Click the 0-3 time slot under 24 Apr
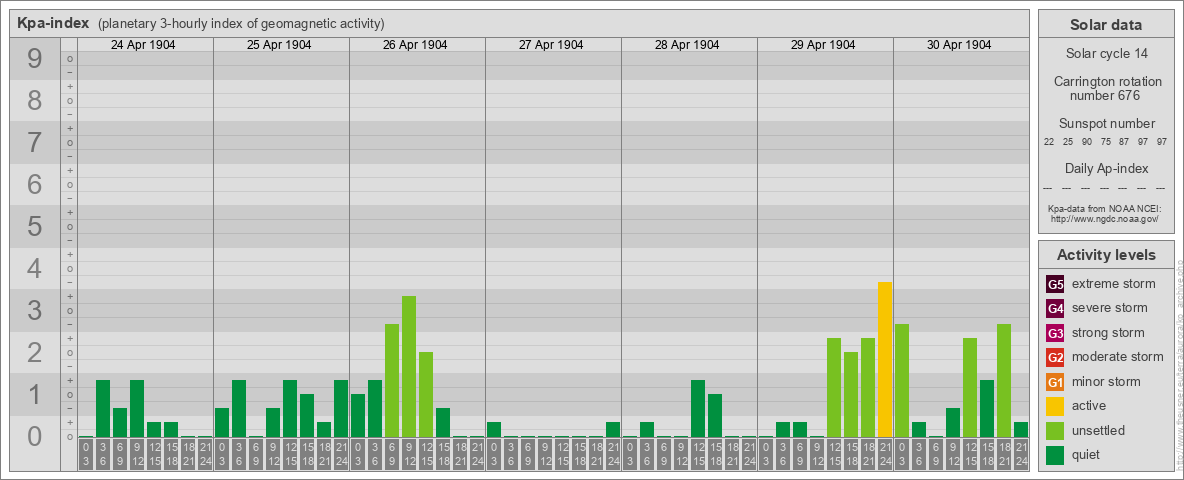The width and height of the screenshot is (1184, 480). pos(86,454)
